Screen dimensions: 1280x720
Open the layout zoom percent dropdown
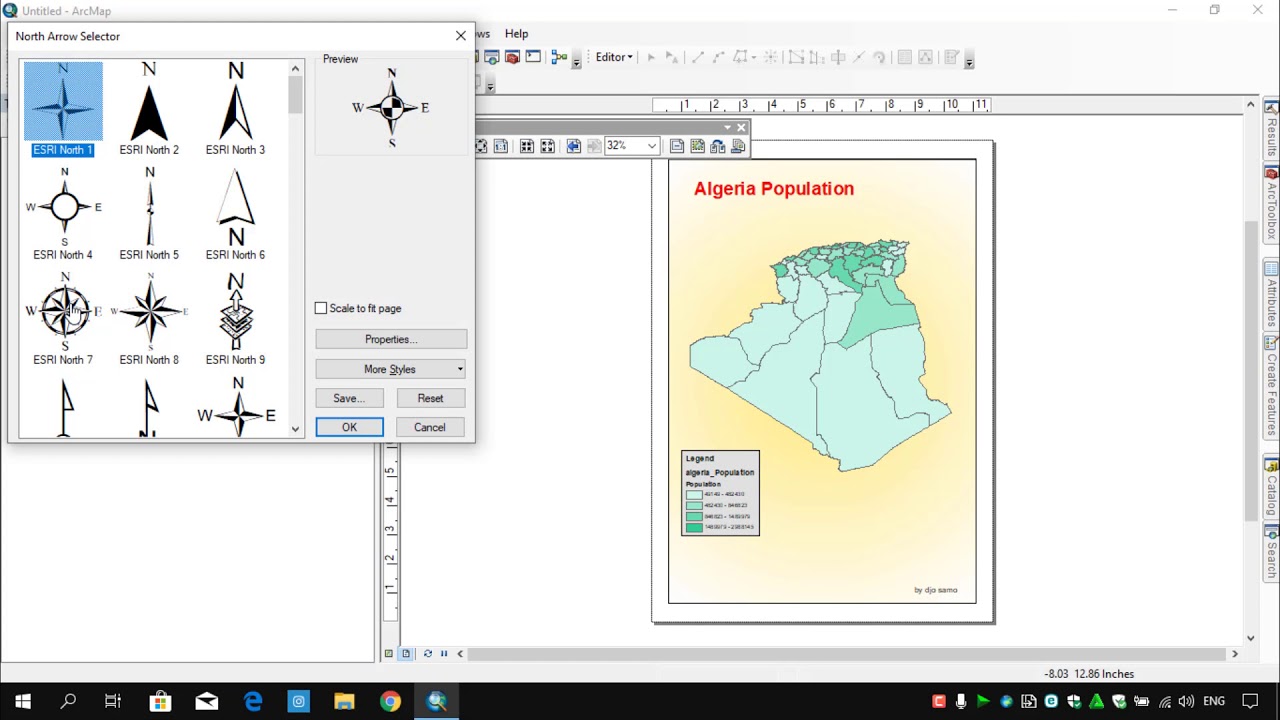point(652,146)
